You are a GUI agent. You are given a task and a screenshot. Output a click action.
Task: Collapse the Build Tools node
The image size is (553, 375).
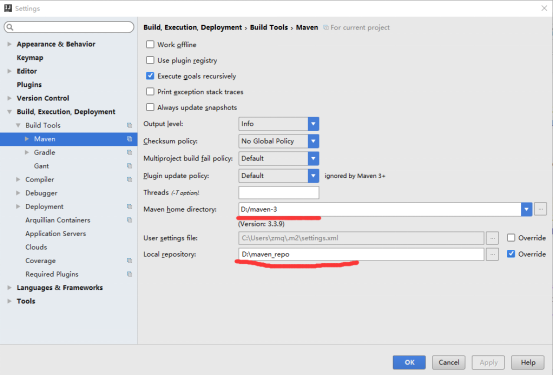[x=18, y=125]
